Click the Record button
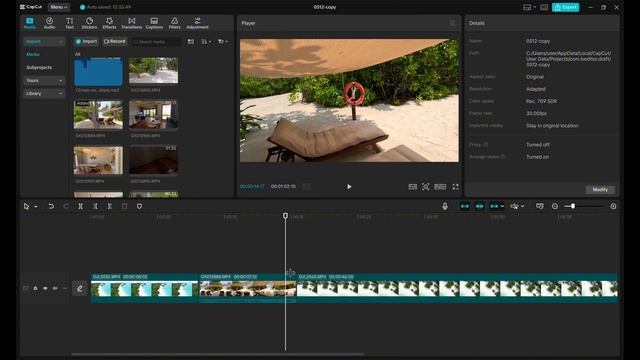640x360 pixels. pos(115,41)
